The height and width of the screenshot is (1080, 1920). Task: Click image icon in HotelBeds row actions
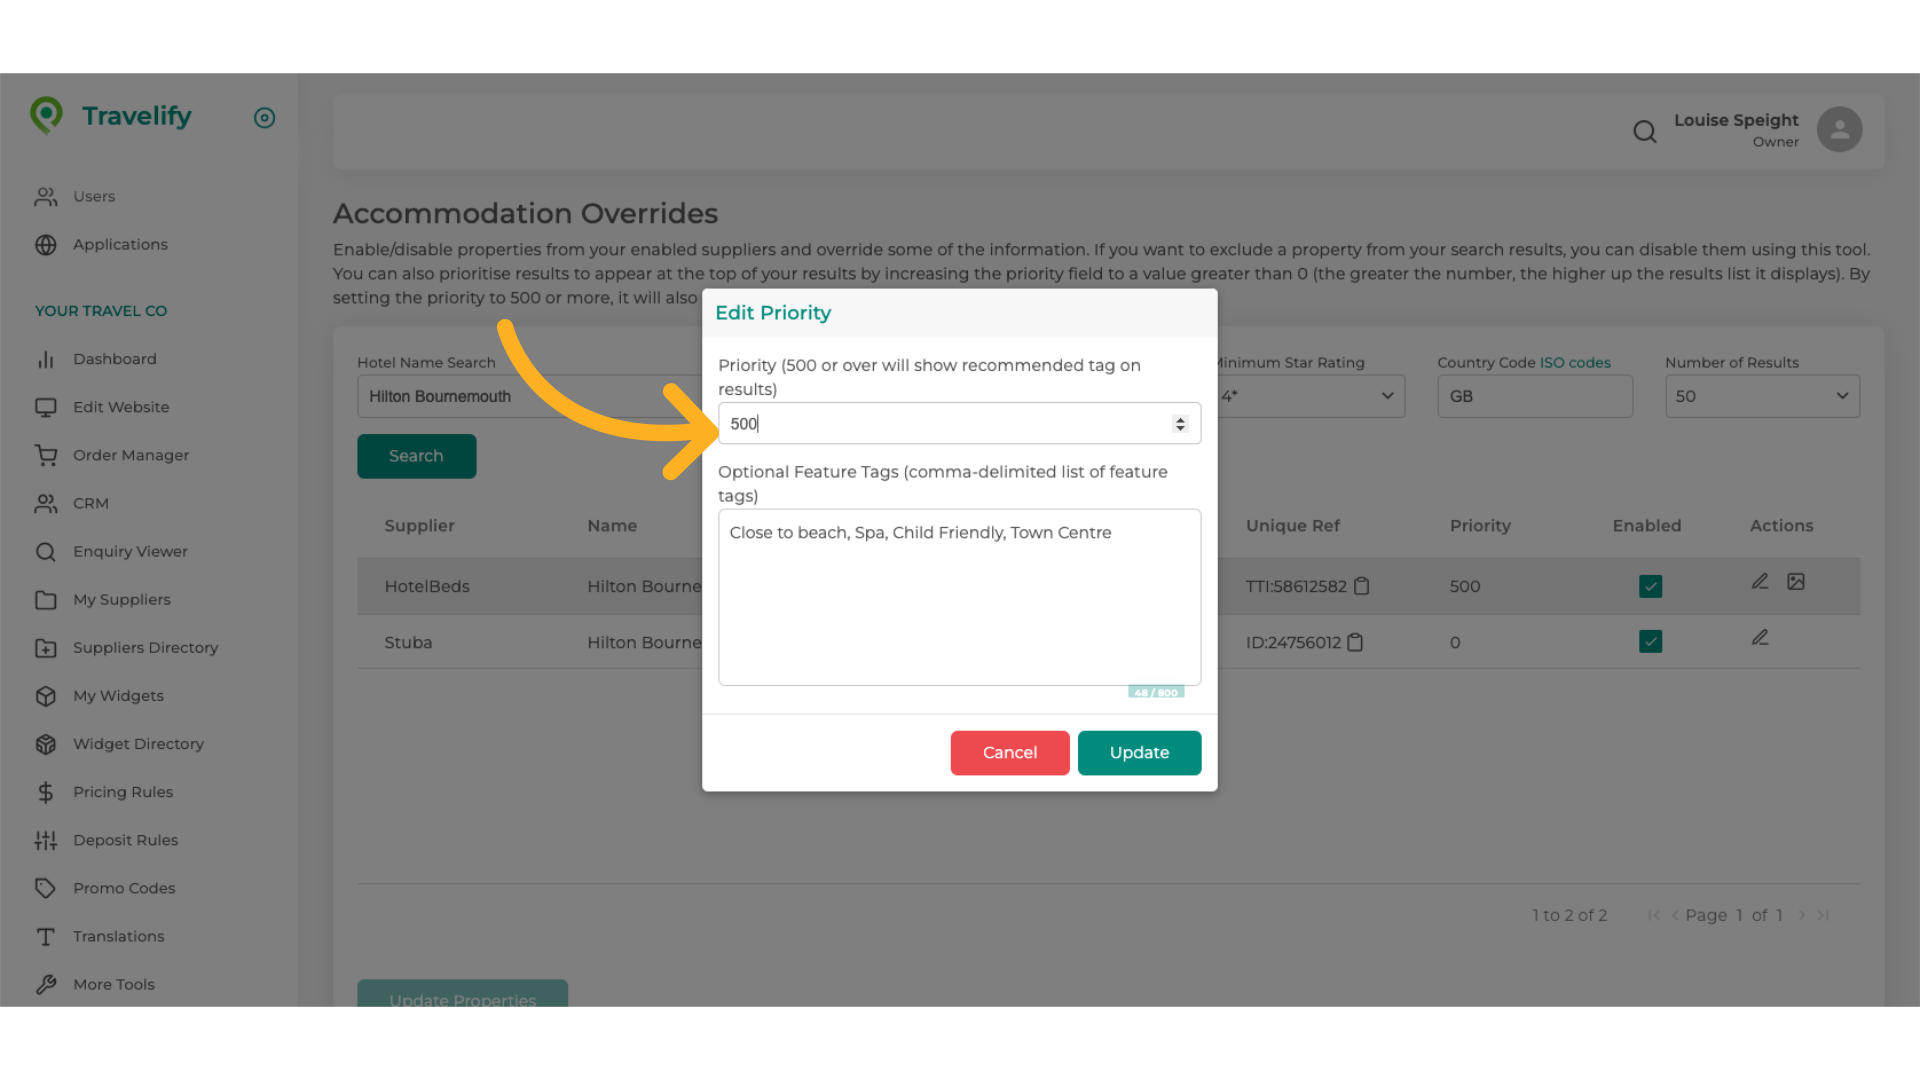click(1796, 582)
